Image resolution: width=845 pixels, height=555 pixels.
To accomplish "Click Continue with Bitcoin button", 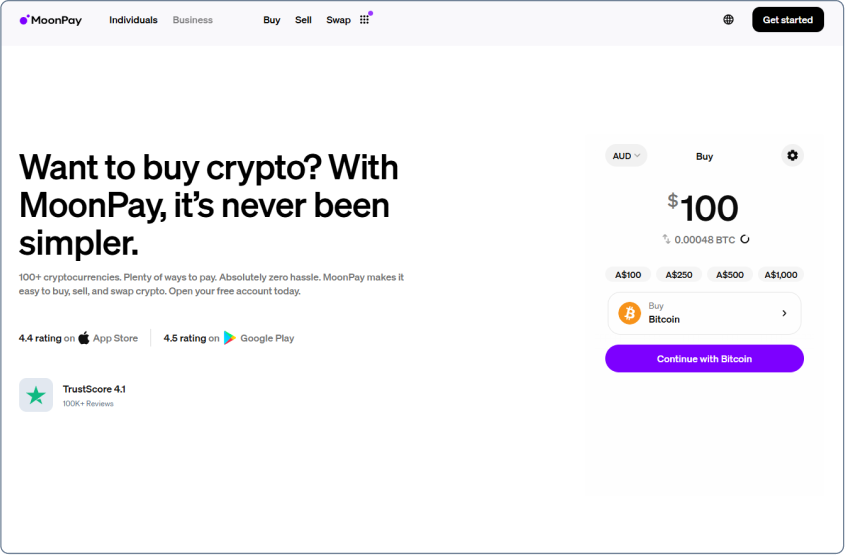I will 704,359.
